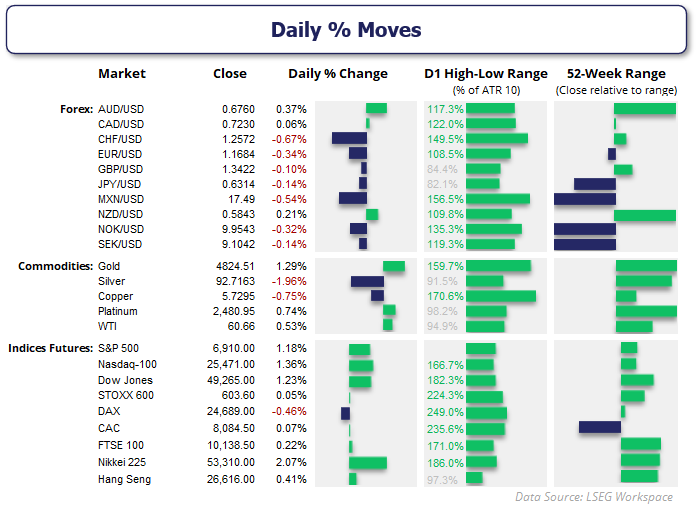Click the Gold market label
The height and width of the screenshot is (507, 696).
tap(109, 267)
